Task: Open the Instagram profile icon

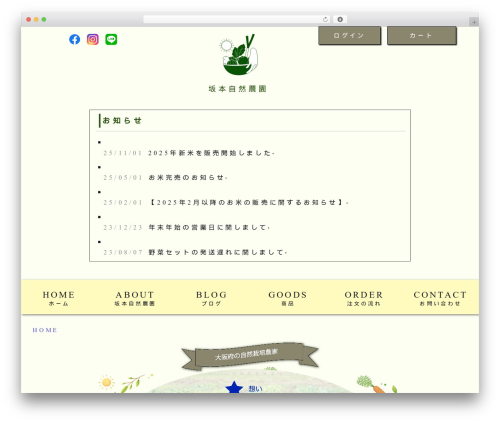Action: click(x=93, y=39)
